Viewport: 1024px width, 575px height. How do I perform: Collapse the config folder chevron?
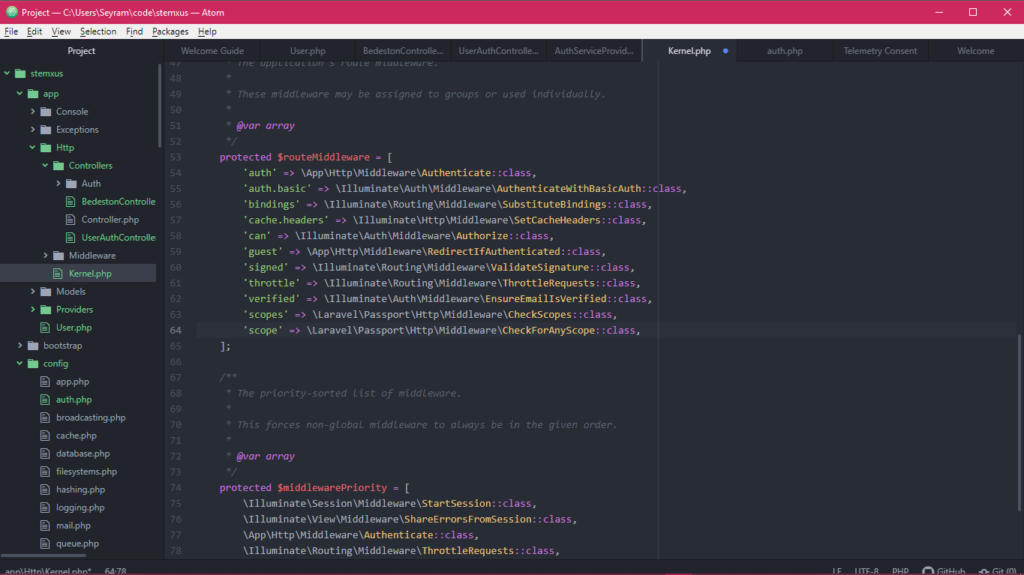coord(20,363)
